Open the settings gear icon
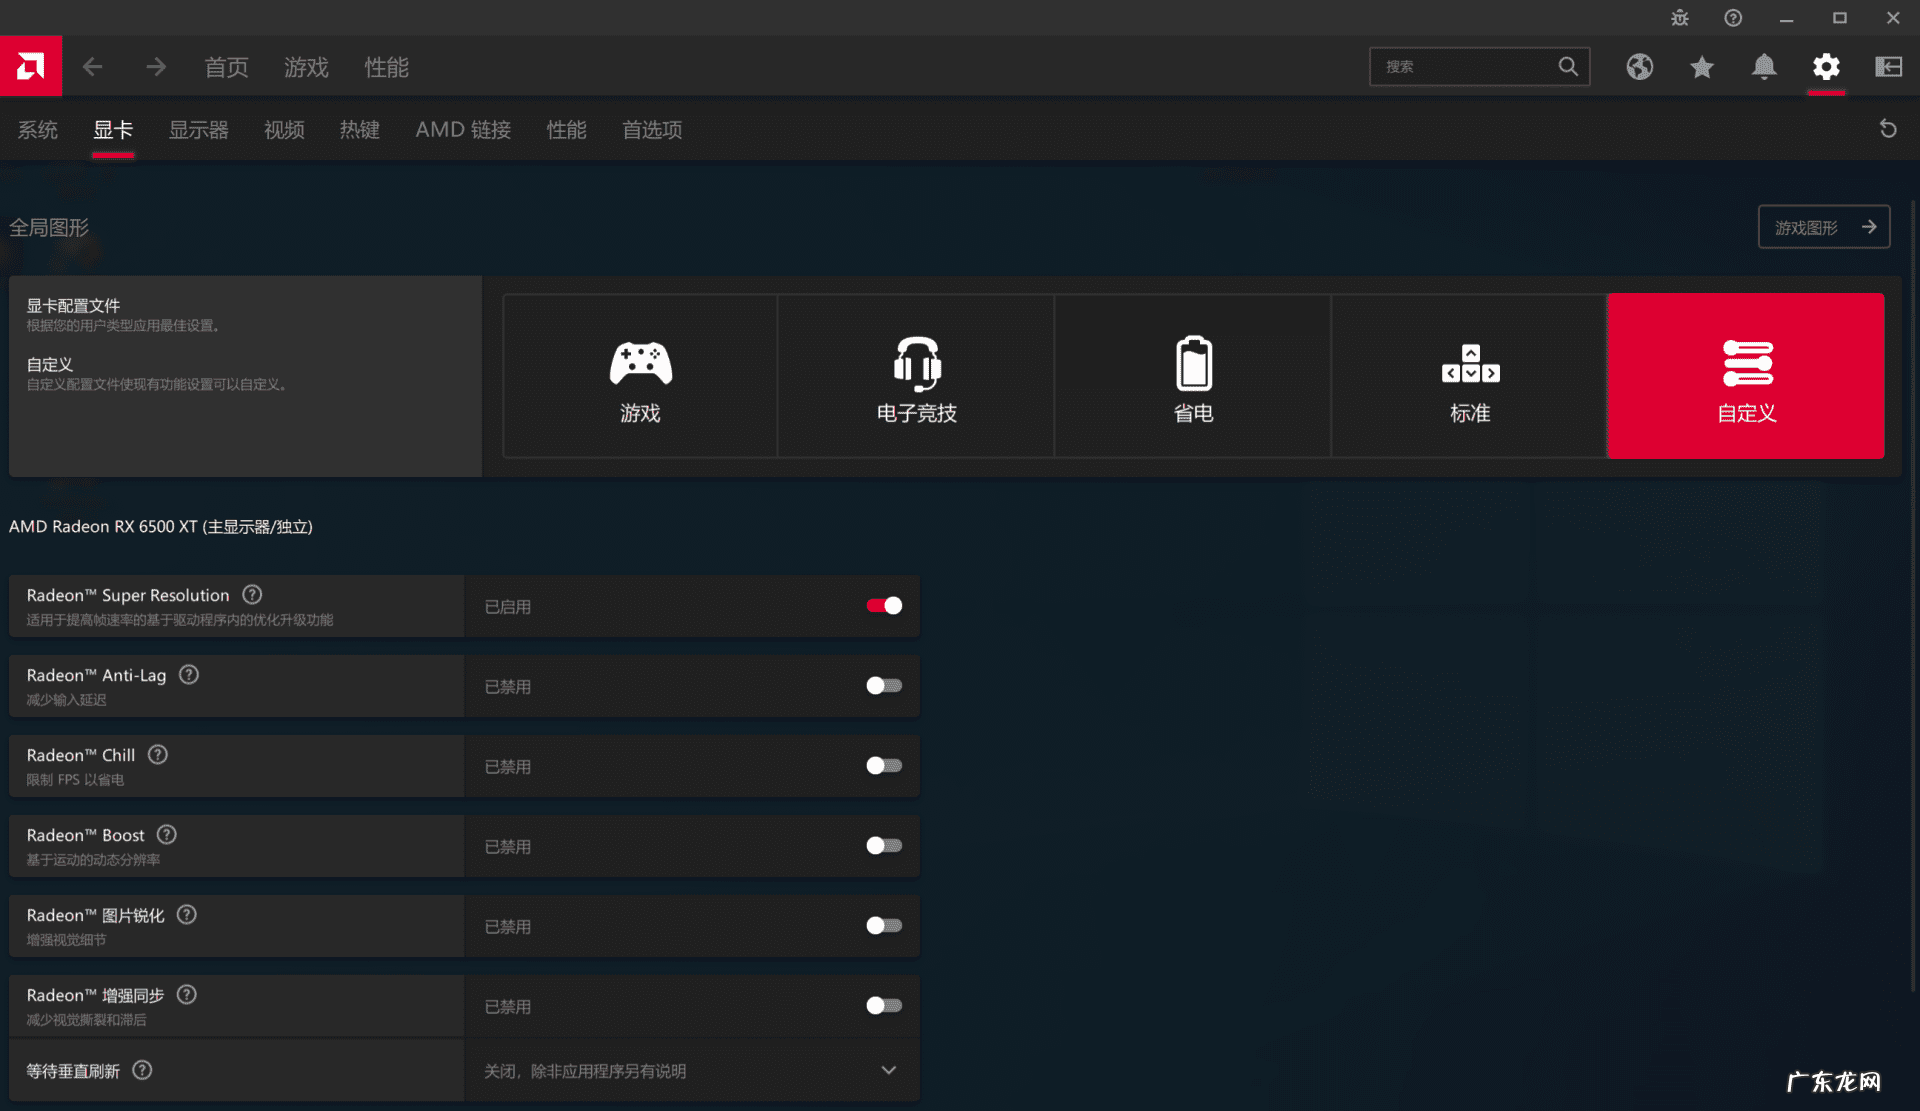Image resolution: width=1920 pixels, height=1111 pixels. click(1826, 67)
